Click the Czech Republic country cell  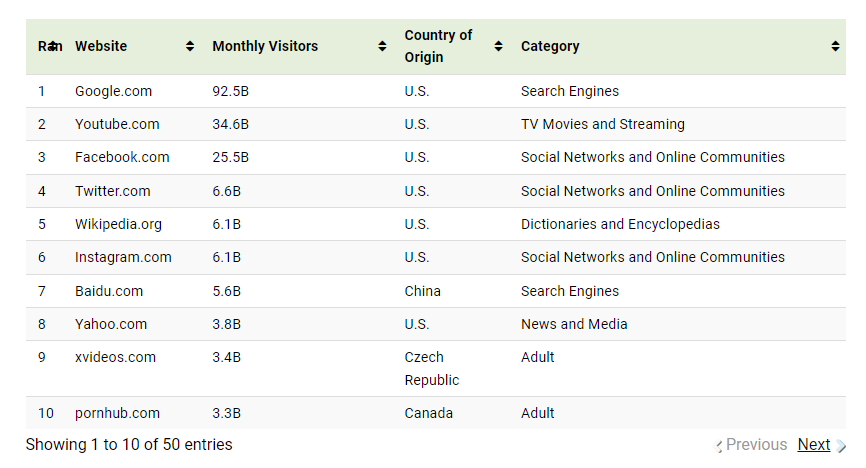point(431,369)
